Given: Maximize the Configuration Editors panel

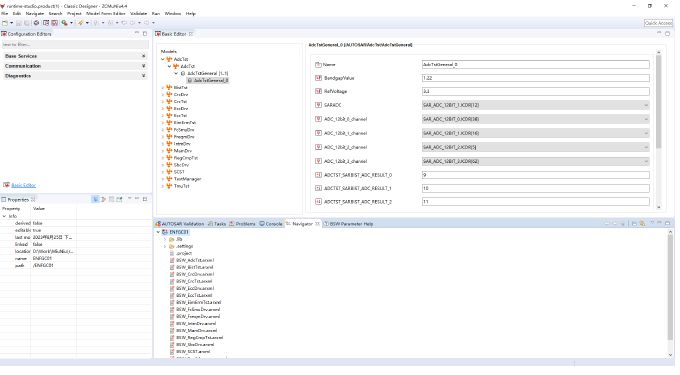Looking at the screenshot, I should [x=145, y=33].
